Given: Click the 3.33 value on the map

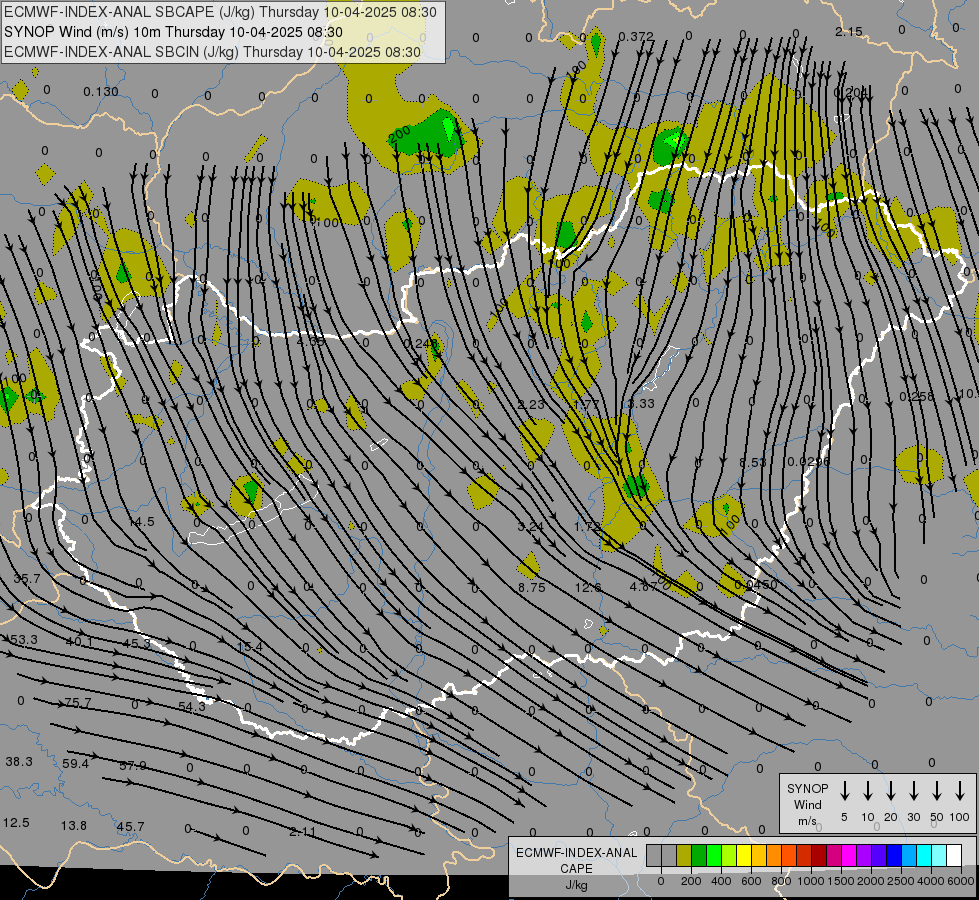Looking at the screenshot, I should coord(641,403).
